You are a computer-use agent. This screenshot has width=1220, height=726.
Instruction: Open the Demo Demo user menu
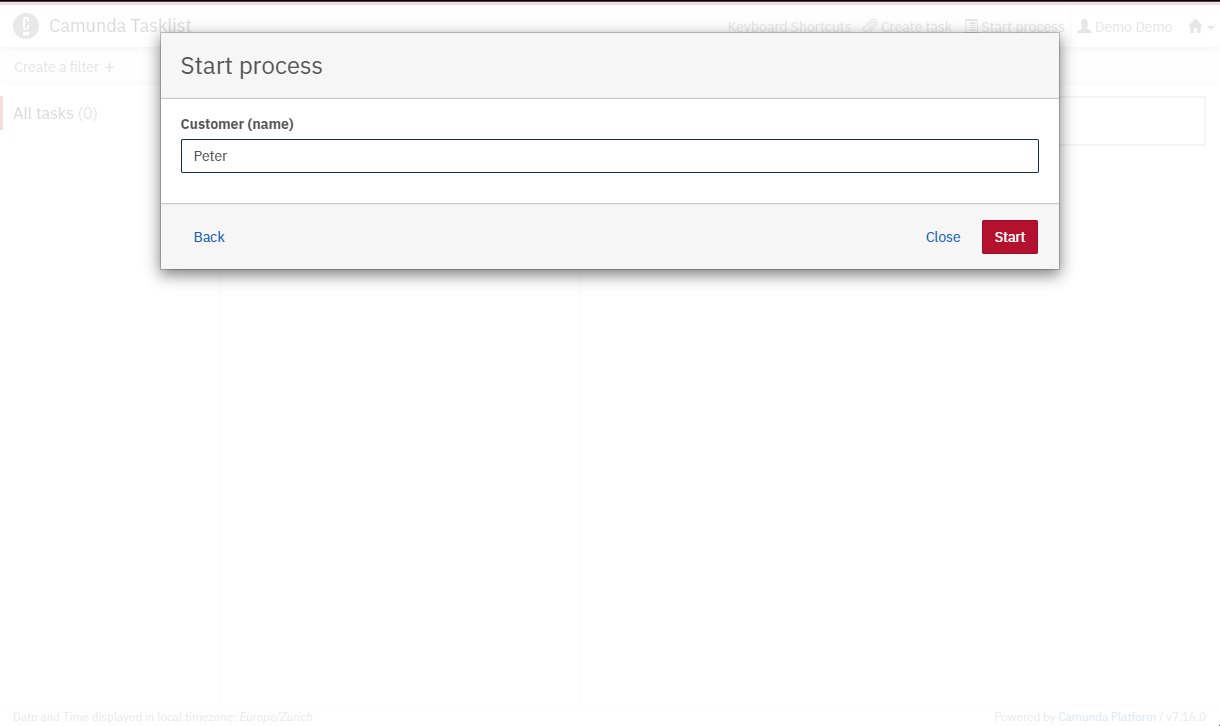click(1125, 27)
